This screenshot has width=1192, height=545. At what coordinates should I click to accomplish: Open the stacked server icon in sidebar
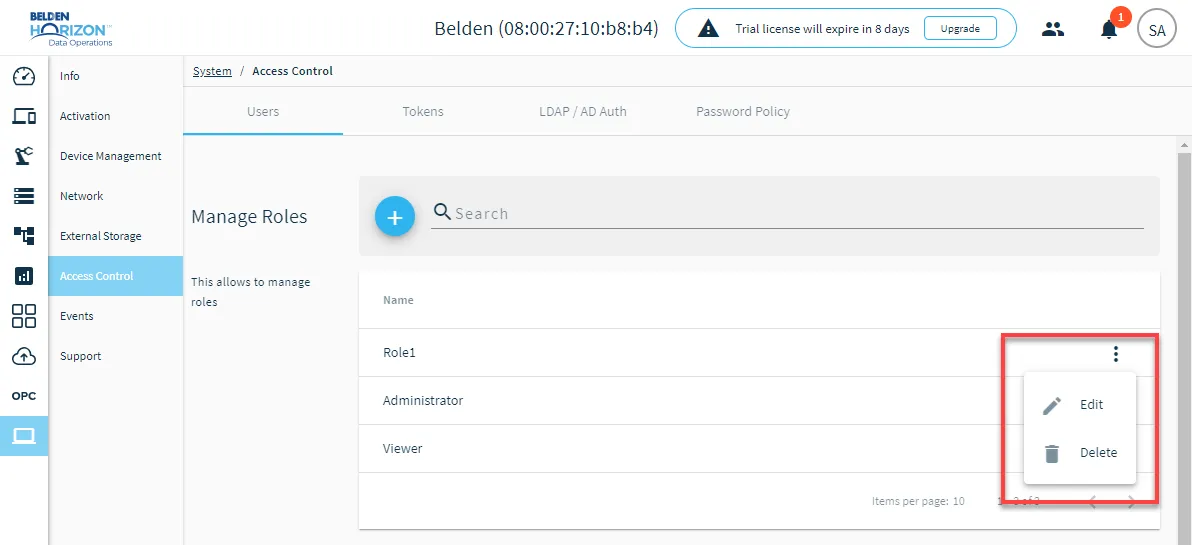pyautogui.click(x=24, y=196)
